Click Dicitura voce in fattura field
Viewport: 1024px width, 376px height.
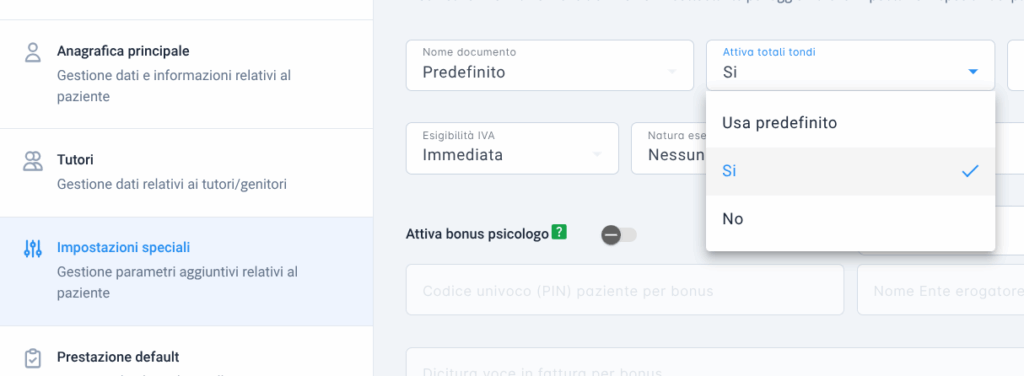point(714,362)
